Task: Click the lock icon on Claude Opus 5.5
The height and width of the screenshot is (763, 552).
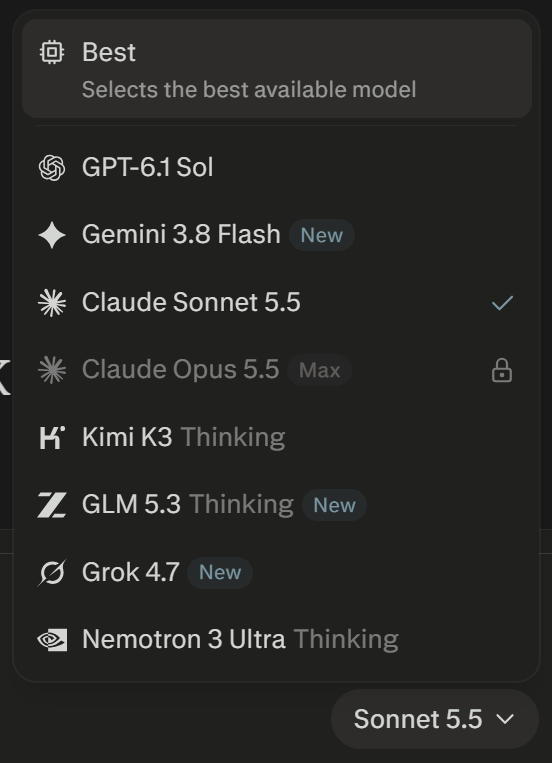Action: click(x=502, y=370)
